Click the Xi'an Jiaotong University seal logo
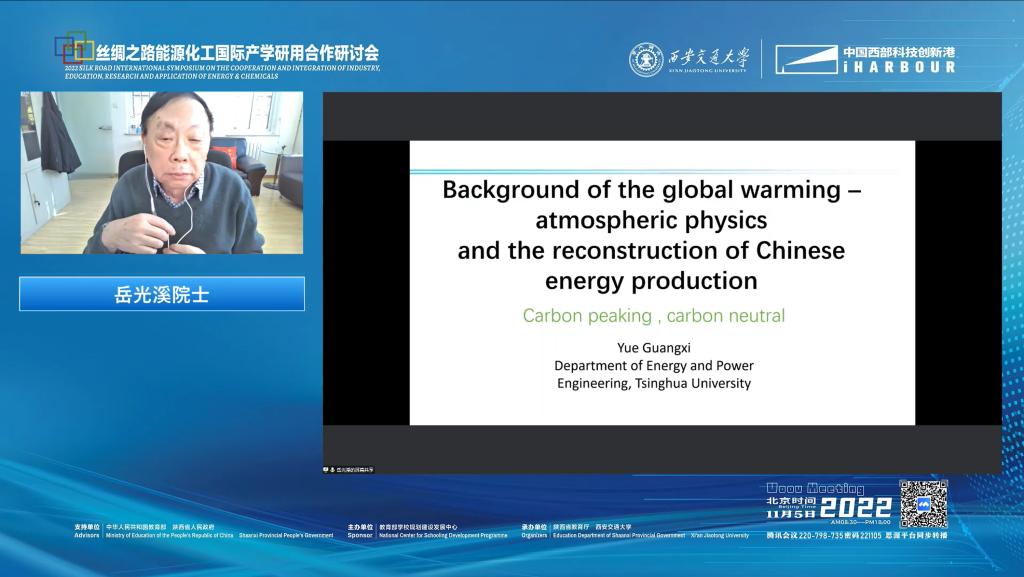The image size is (1024, 577). pos(646,59)
